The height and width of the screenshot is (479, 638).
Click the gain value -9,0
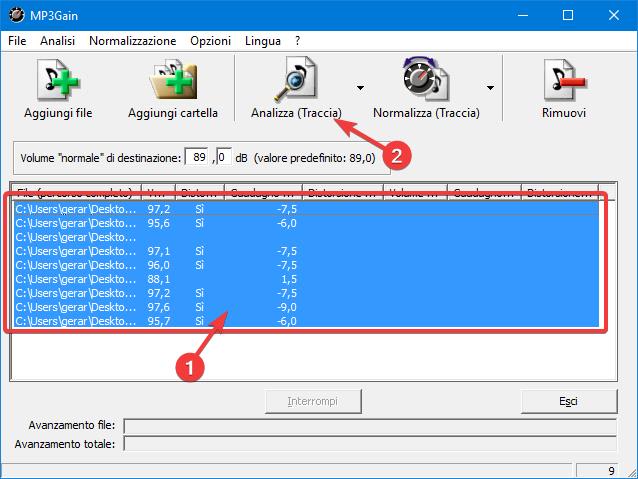[x=287, y=307]
